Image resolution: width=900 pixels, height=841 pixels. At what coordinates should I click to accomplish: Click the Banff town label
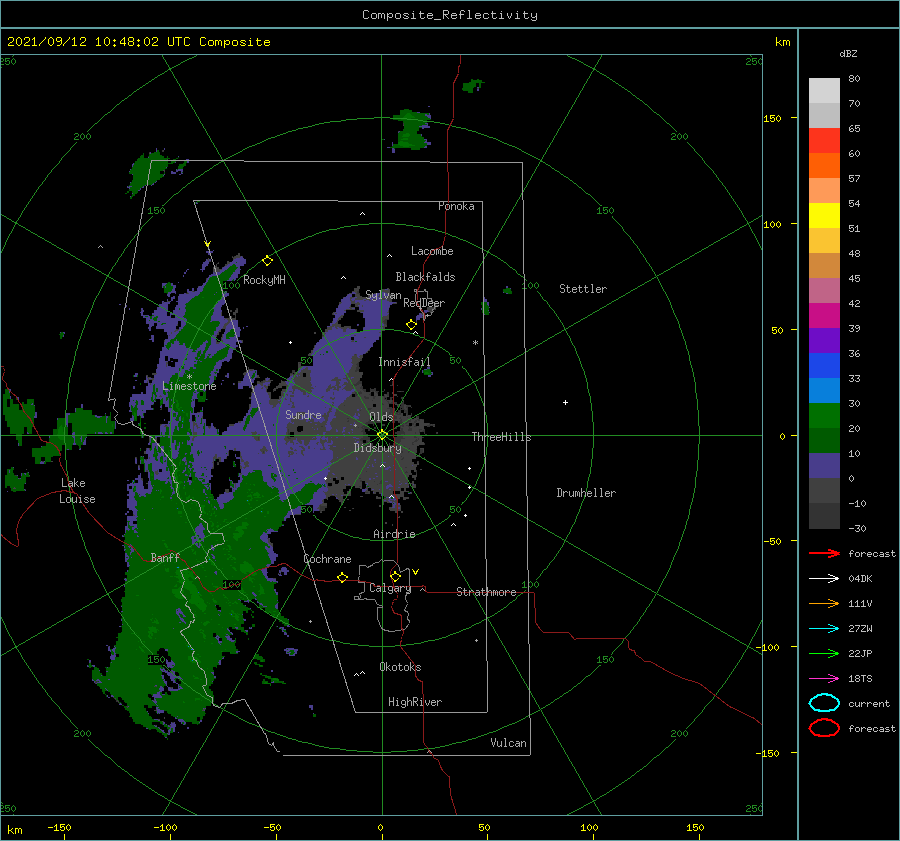pos(165,557)
